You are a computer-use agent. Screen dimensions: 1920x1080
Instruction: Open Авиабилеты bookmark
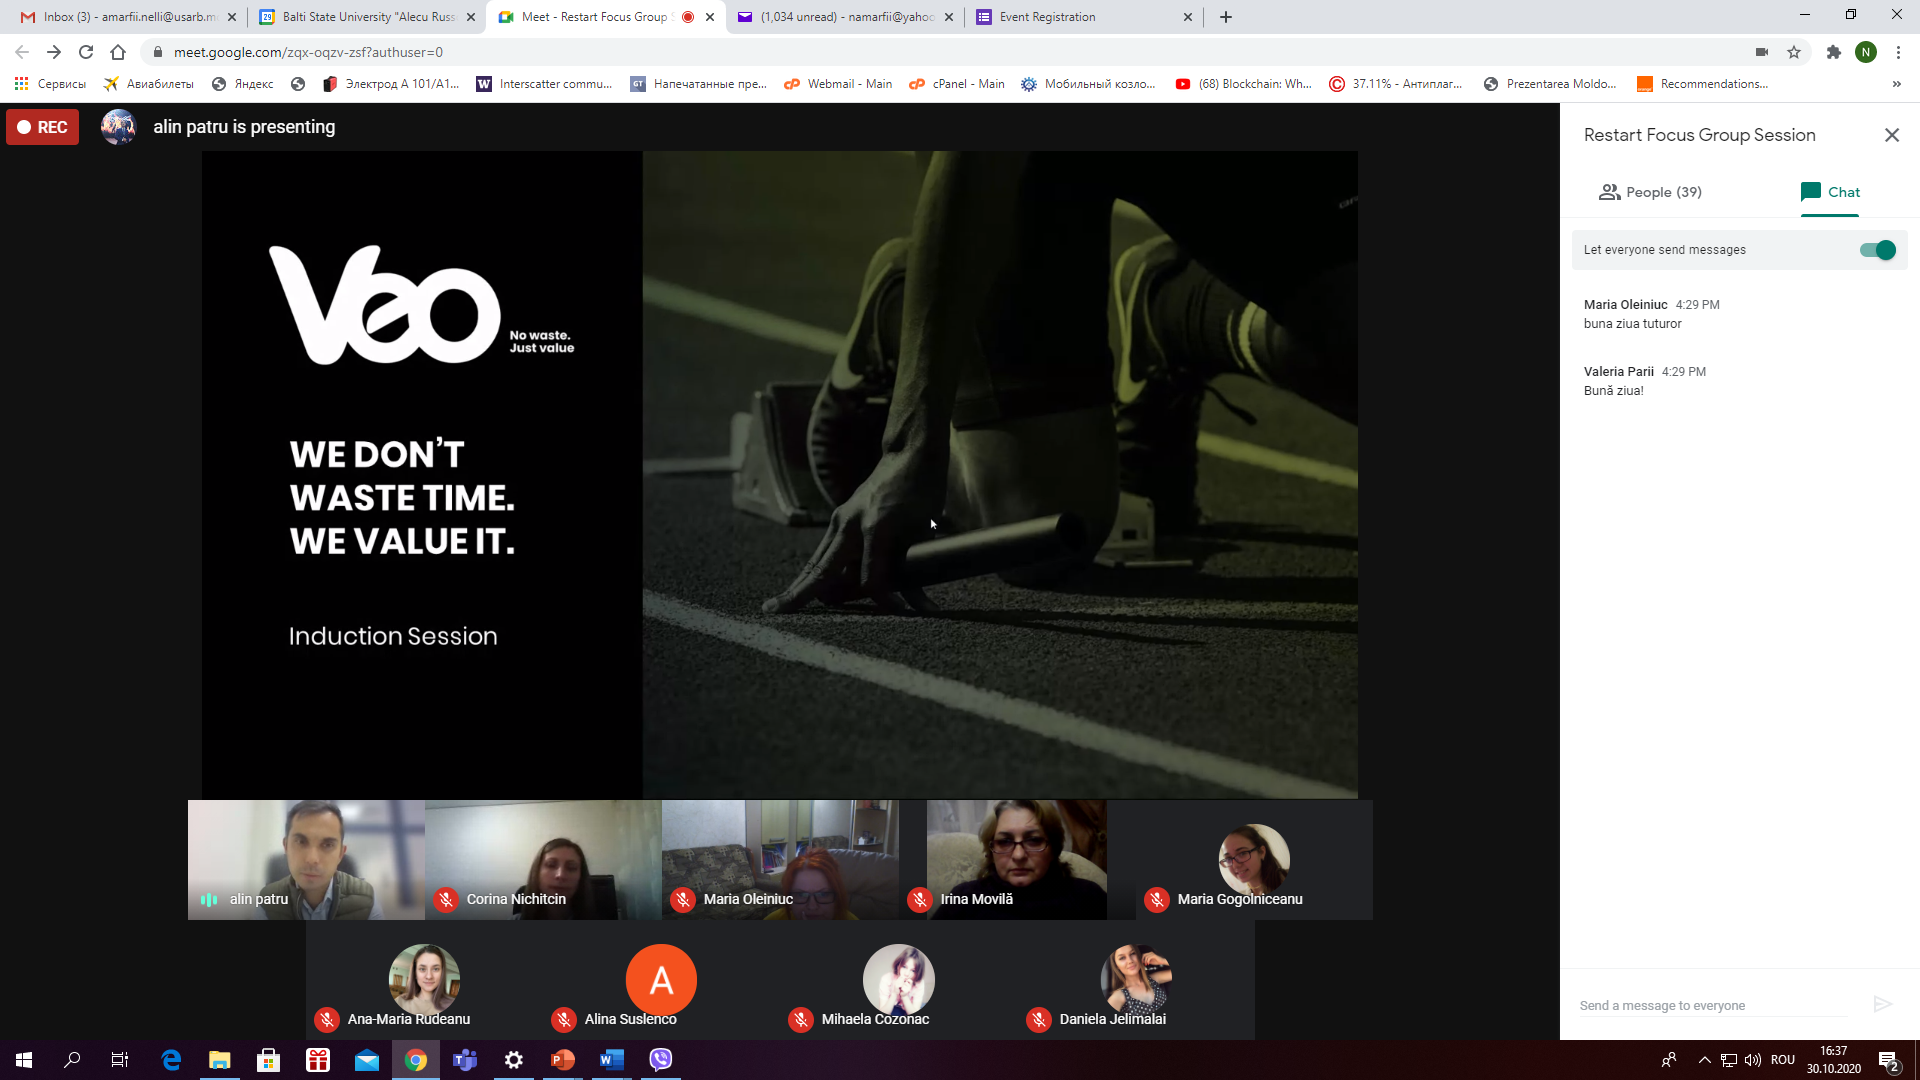point(149,84)
